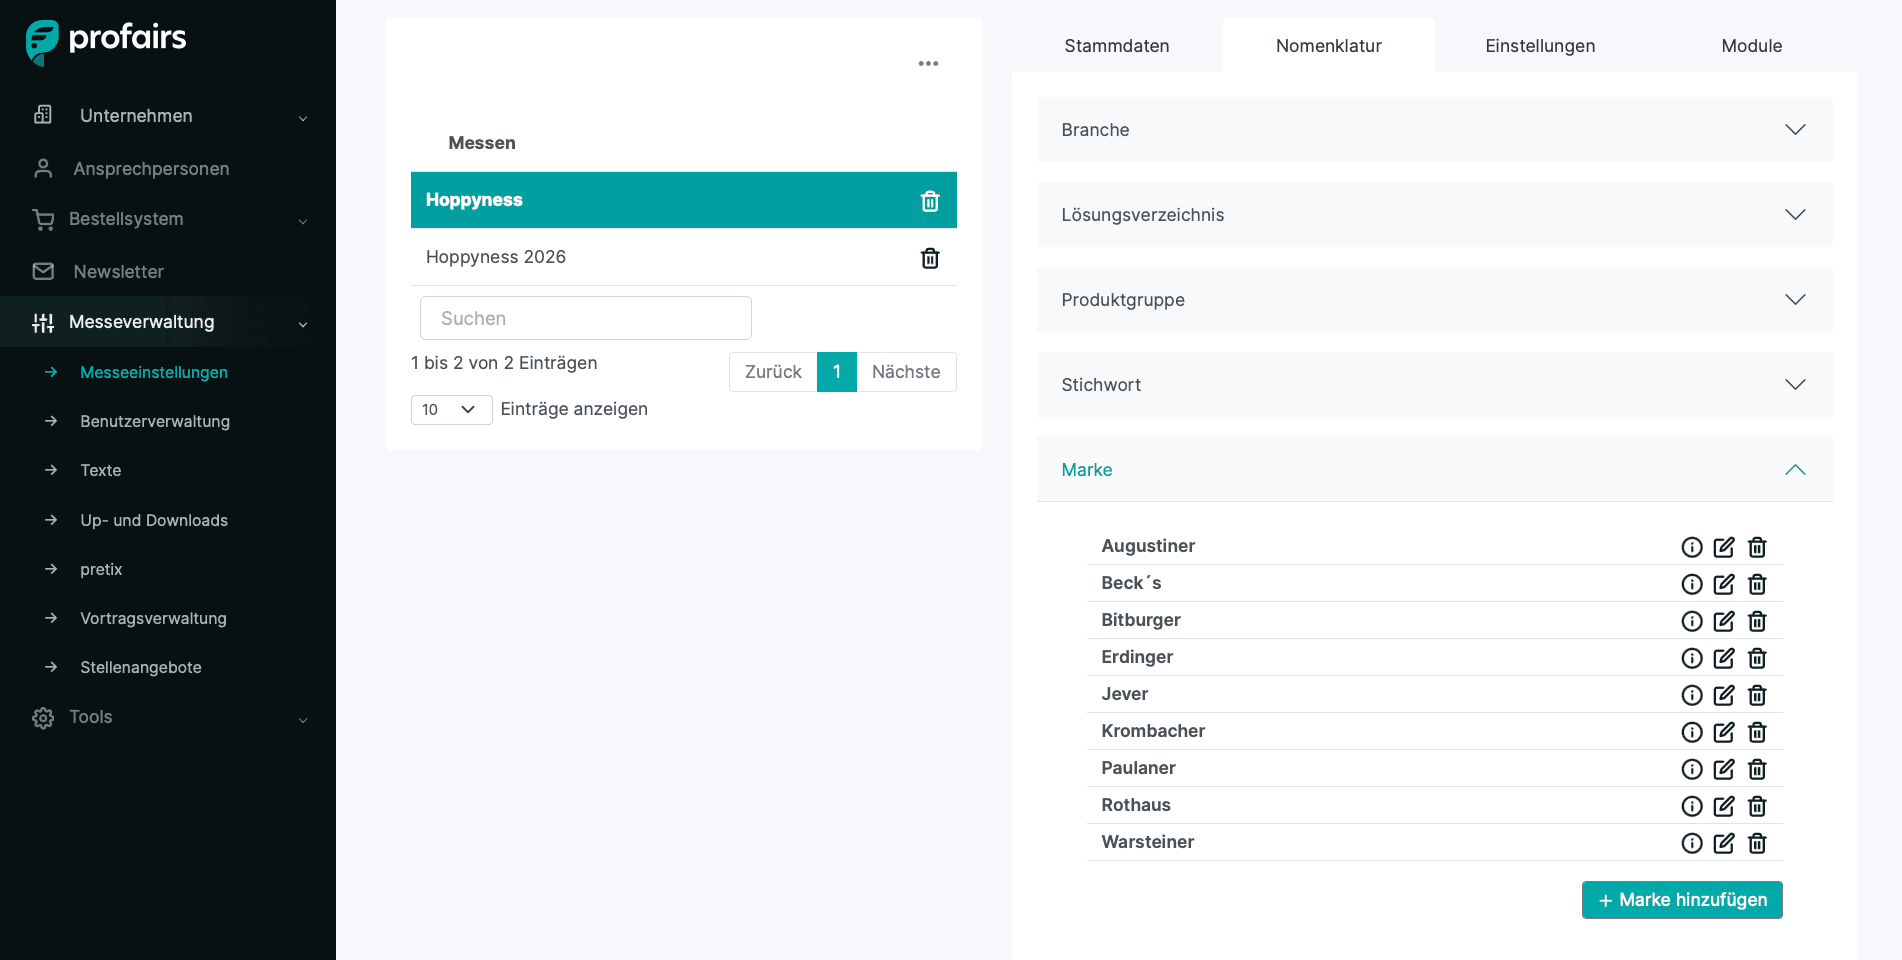Image resolution: width=1902 pixels, height=960 pixels.
Task: Open the entries-per-page dropdown
Action: pyautogui.click(x=451, y=410)
